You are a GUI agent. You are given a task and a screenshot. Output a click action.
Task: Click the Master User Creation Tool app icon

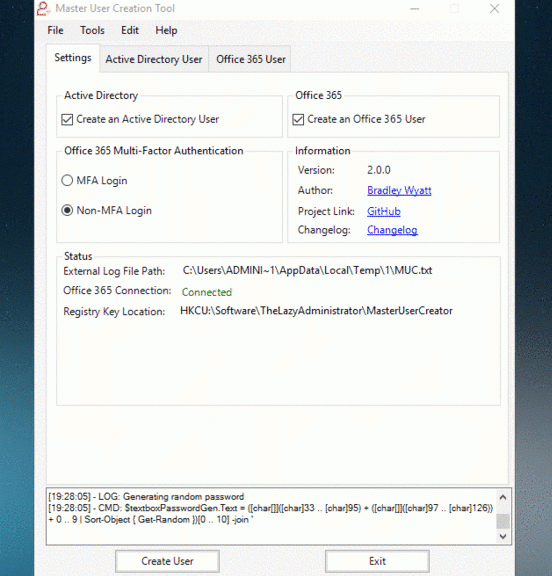pos(43,8)
